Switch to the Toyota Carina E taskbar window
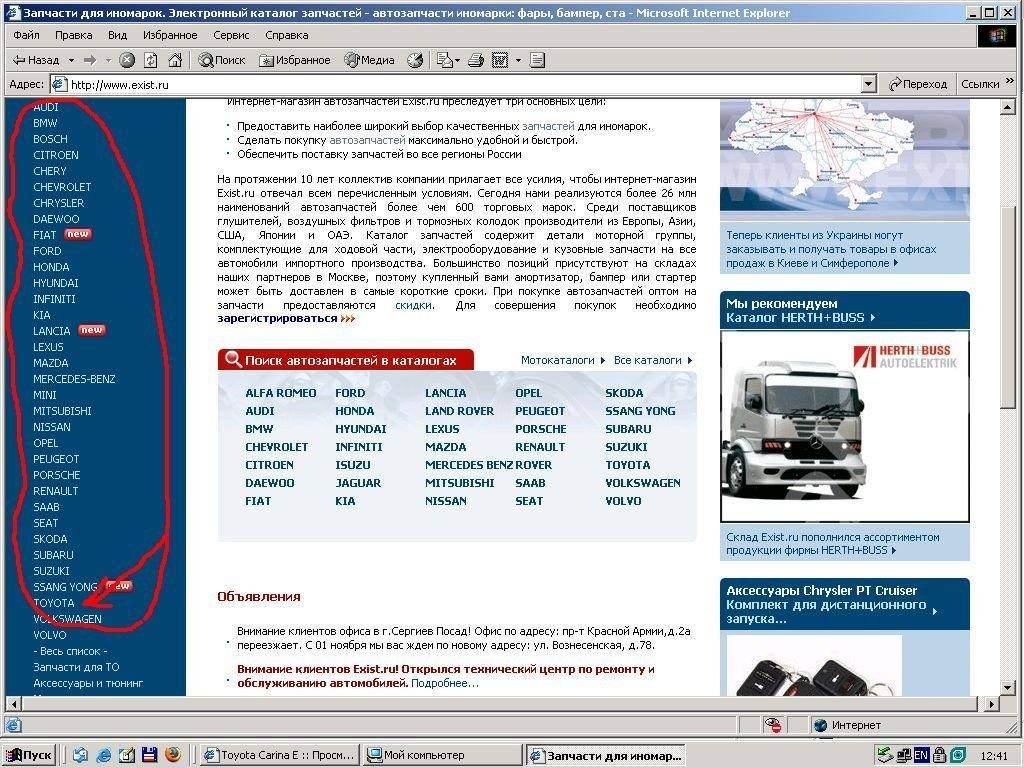1024x768 pixels. [x=278, y=755]
